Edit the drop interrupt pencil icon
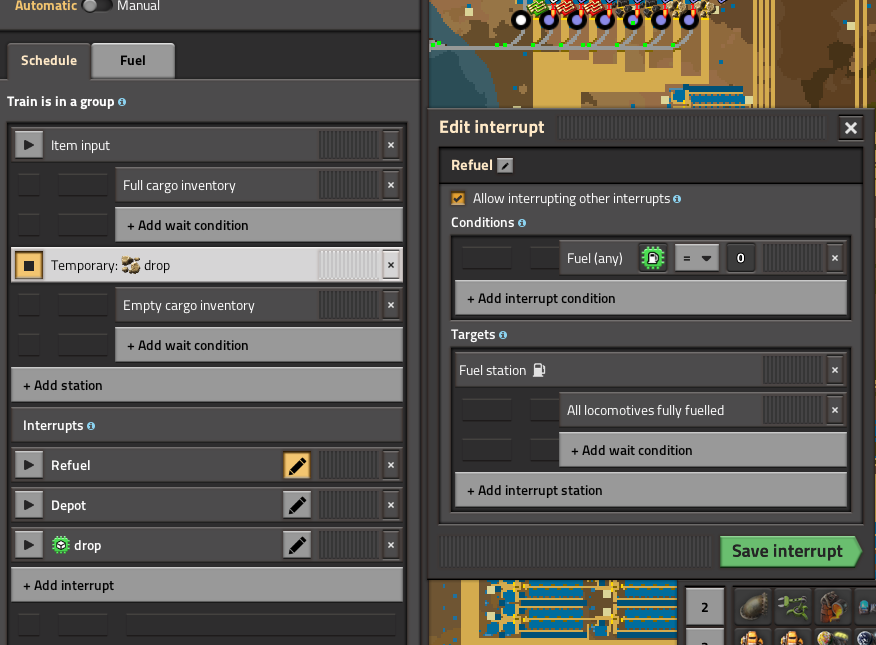The width and height of the screenshot is (876, 645). (297, 545)
